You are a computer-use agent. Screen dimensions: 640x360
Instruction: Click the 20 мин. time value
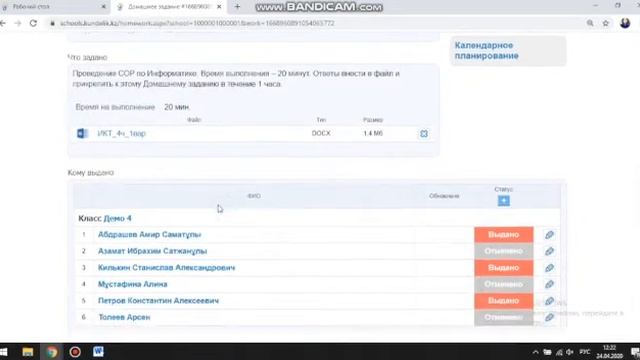[177, 107]
